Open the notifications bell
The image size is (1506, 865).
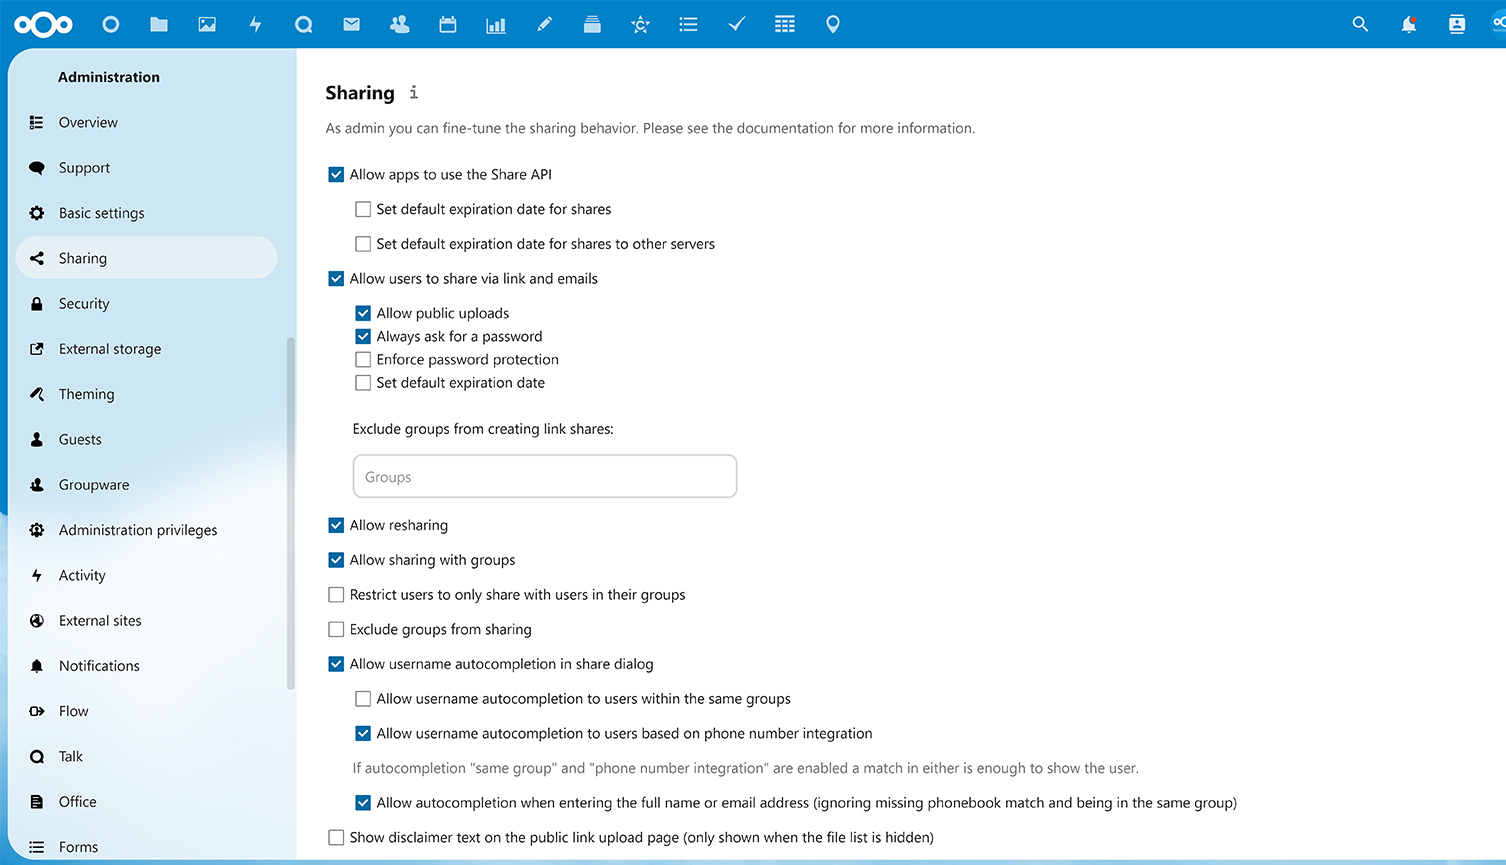pos(1409,24)
